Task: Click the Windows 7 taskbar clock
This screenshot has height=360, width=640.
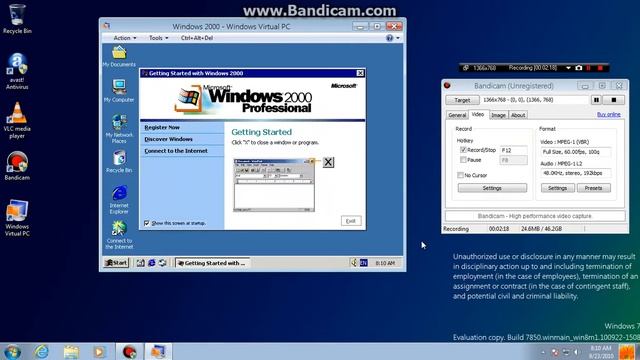Action: click(x=601, y=352)
